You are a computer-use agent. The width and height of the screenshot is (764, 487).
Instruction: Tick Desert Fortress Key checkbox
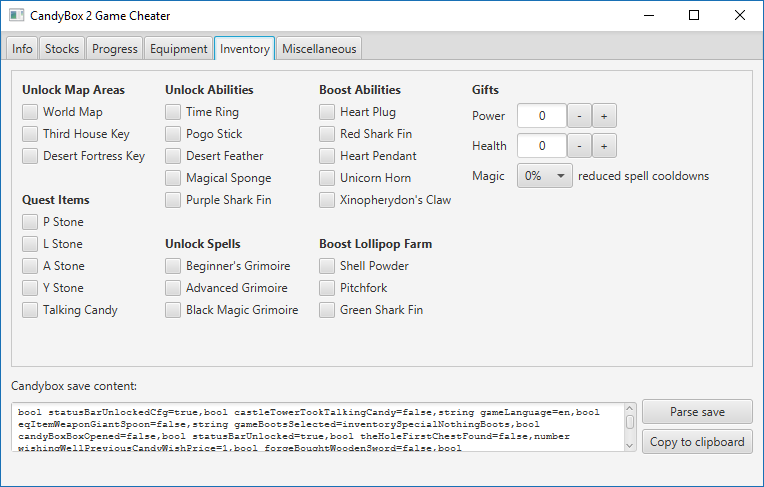click(30, 156)
